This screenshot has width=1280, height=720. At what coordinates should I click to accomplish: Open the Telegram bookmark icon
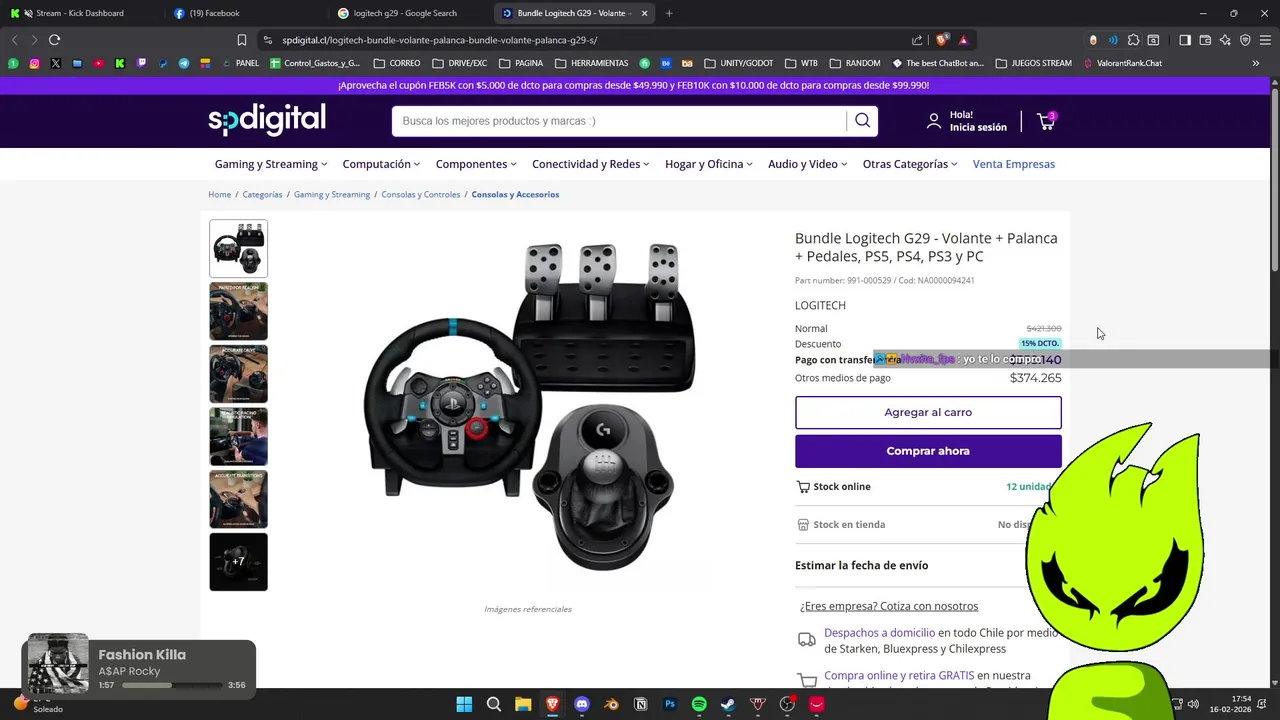point(184,63)
